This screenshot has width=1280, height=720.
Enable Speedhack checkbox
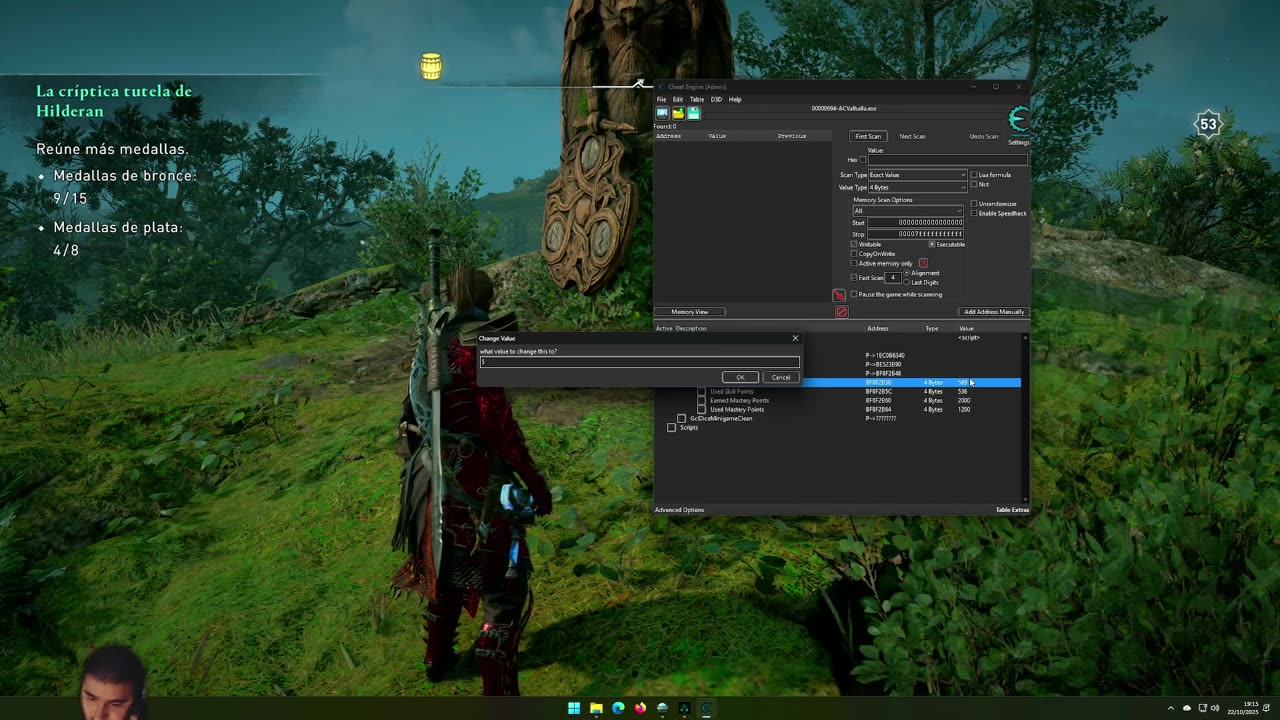974,213
